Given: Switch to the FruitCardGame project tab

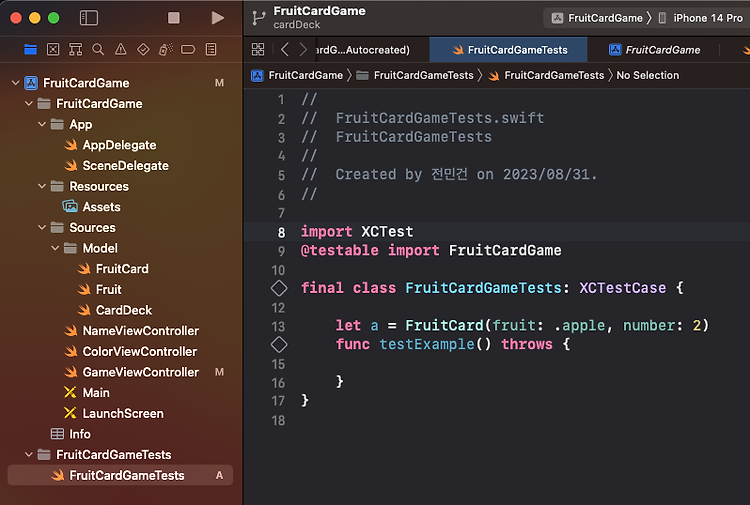Looking at the screenshot, I should coord(653,50).
